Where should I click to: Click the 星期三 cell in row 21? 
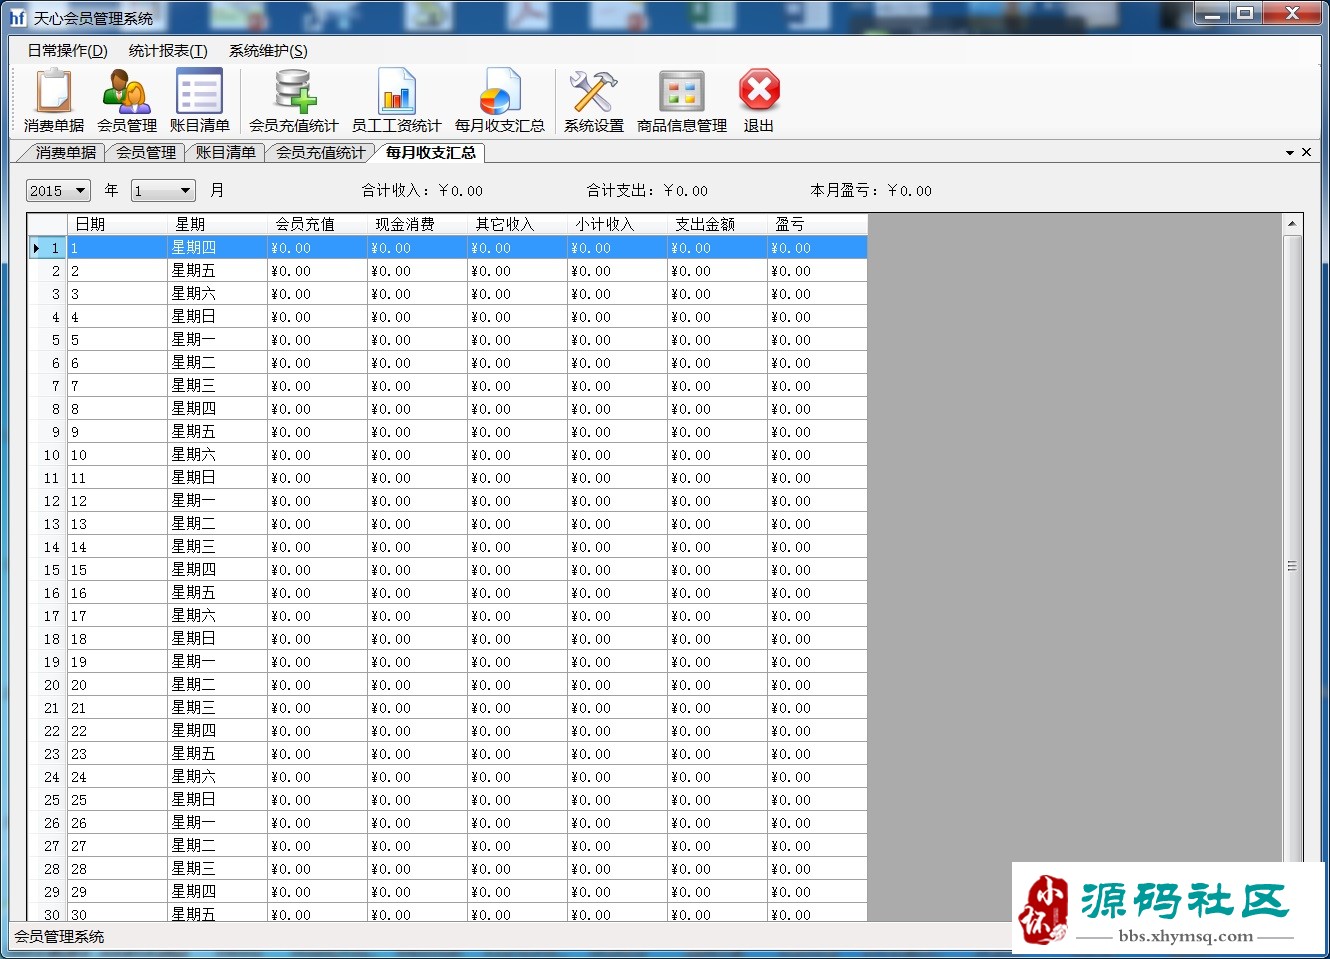(217, 708)
